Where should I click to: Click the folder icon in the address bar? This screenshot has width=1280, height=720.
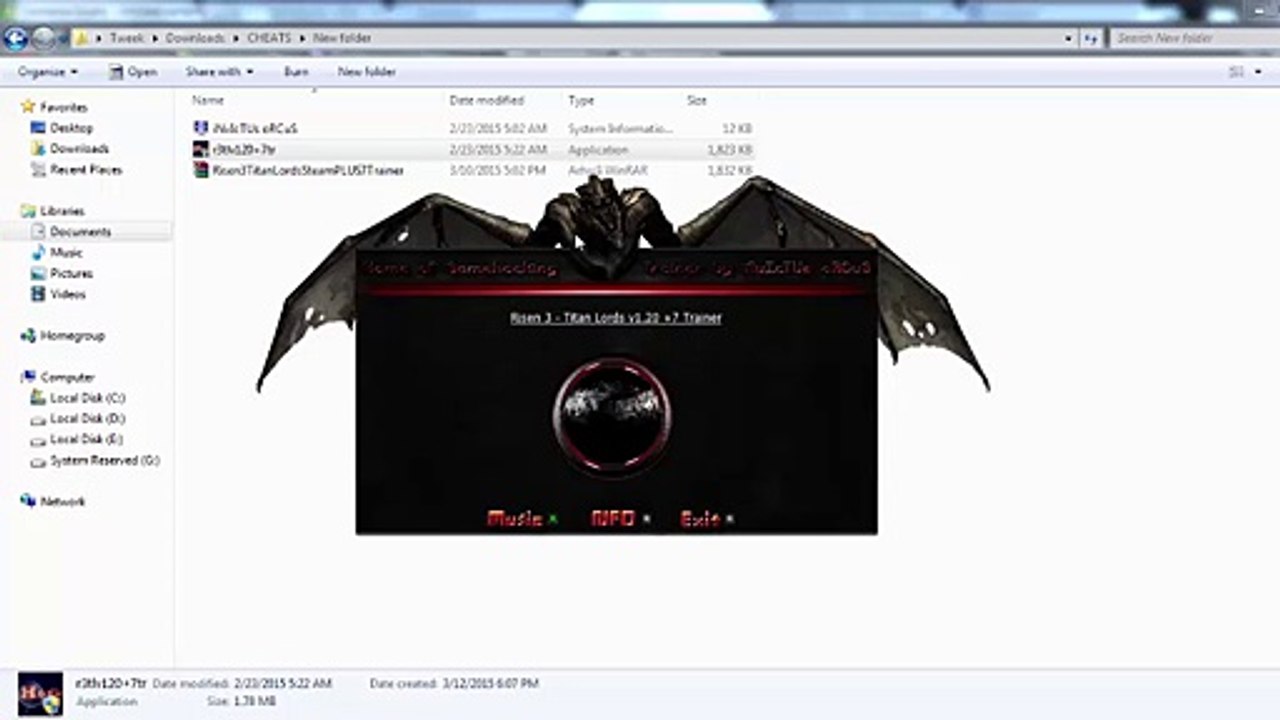(x=82, y=38)
